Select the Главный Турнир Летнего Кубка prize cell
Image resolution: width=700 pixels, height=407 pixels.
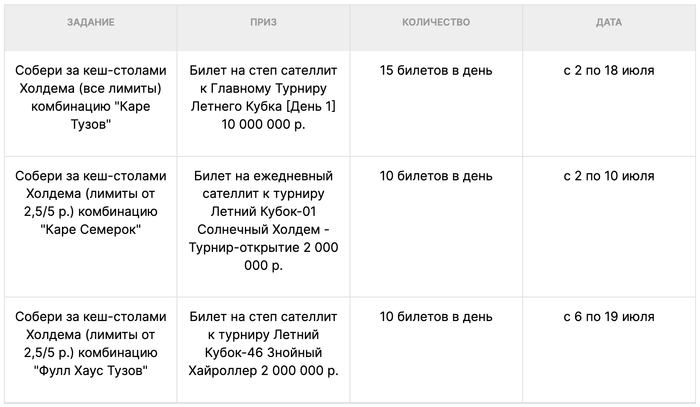[x=264, y=98]
